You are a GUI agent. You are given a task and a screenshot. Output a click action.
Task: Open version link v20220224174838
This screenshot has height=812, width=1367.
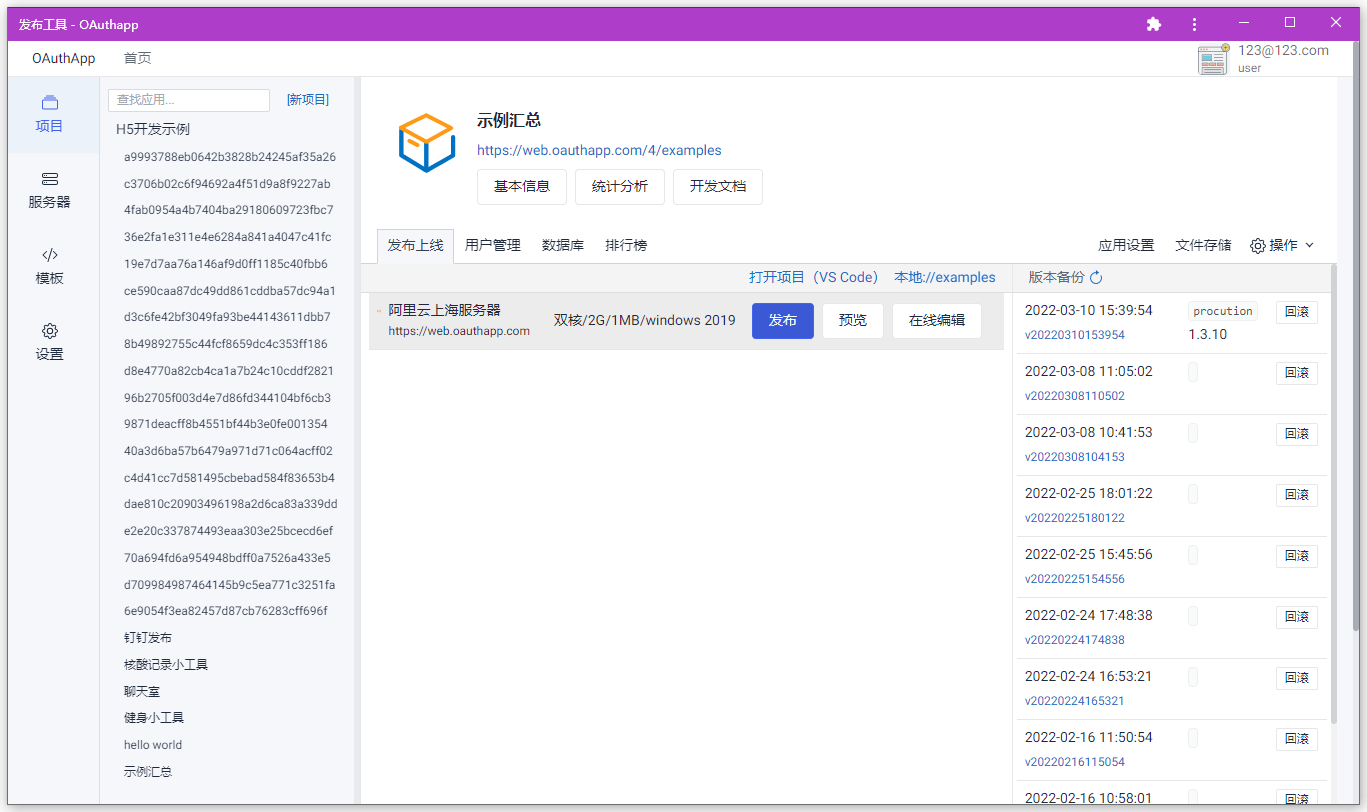pyautogui.click(x=1075, y=640)
